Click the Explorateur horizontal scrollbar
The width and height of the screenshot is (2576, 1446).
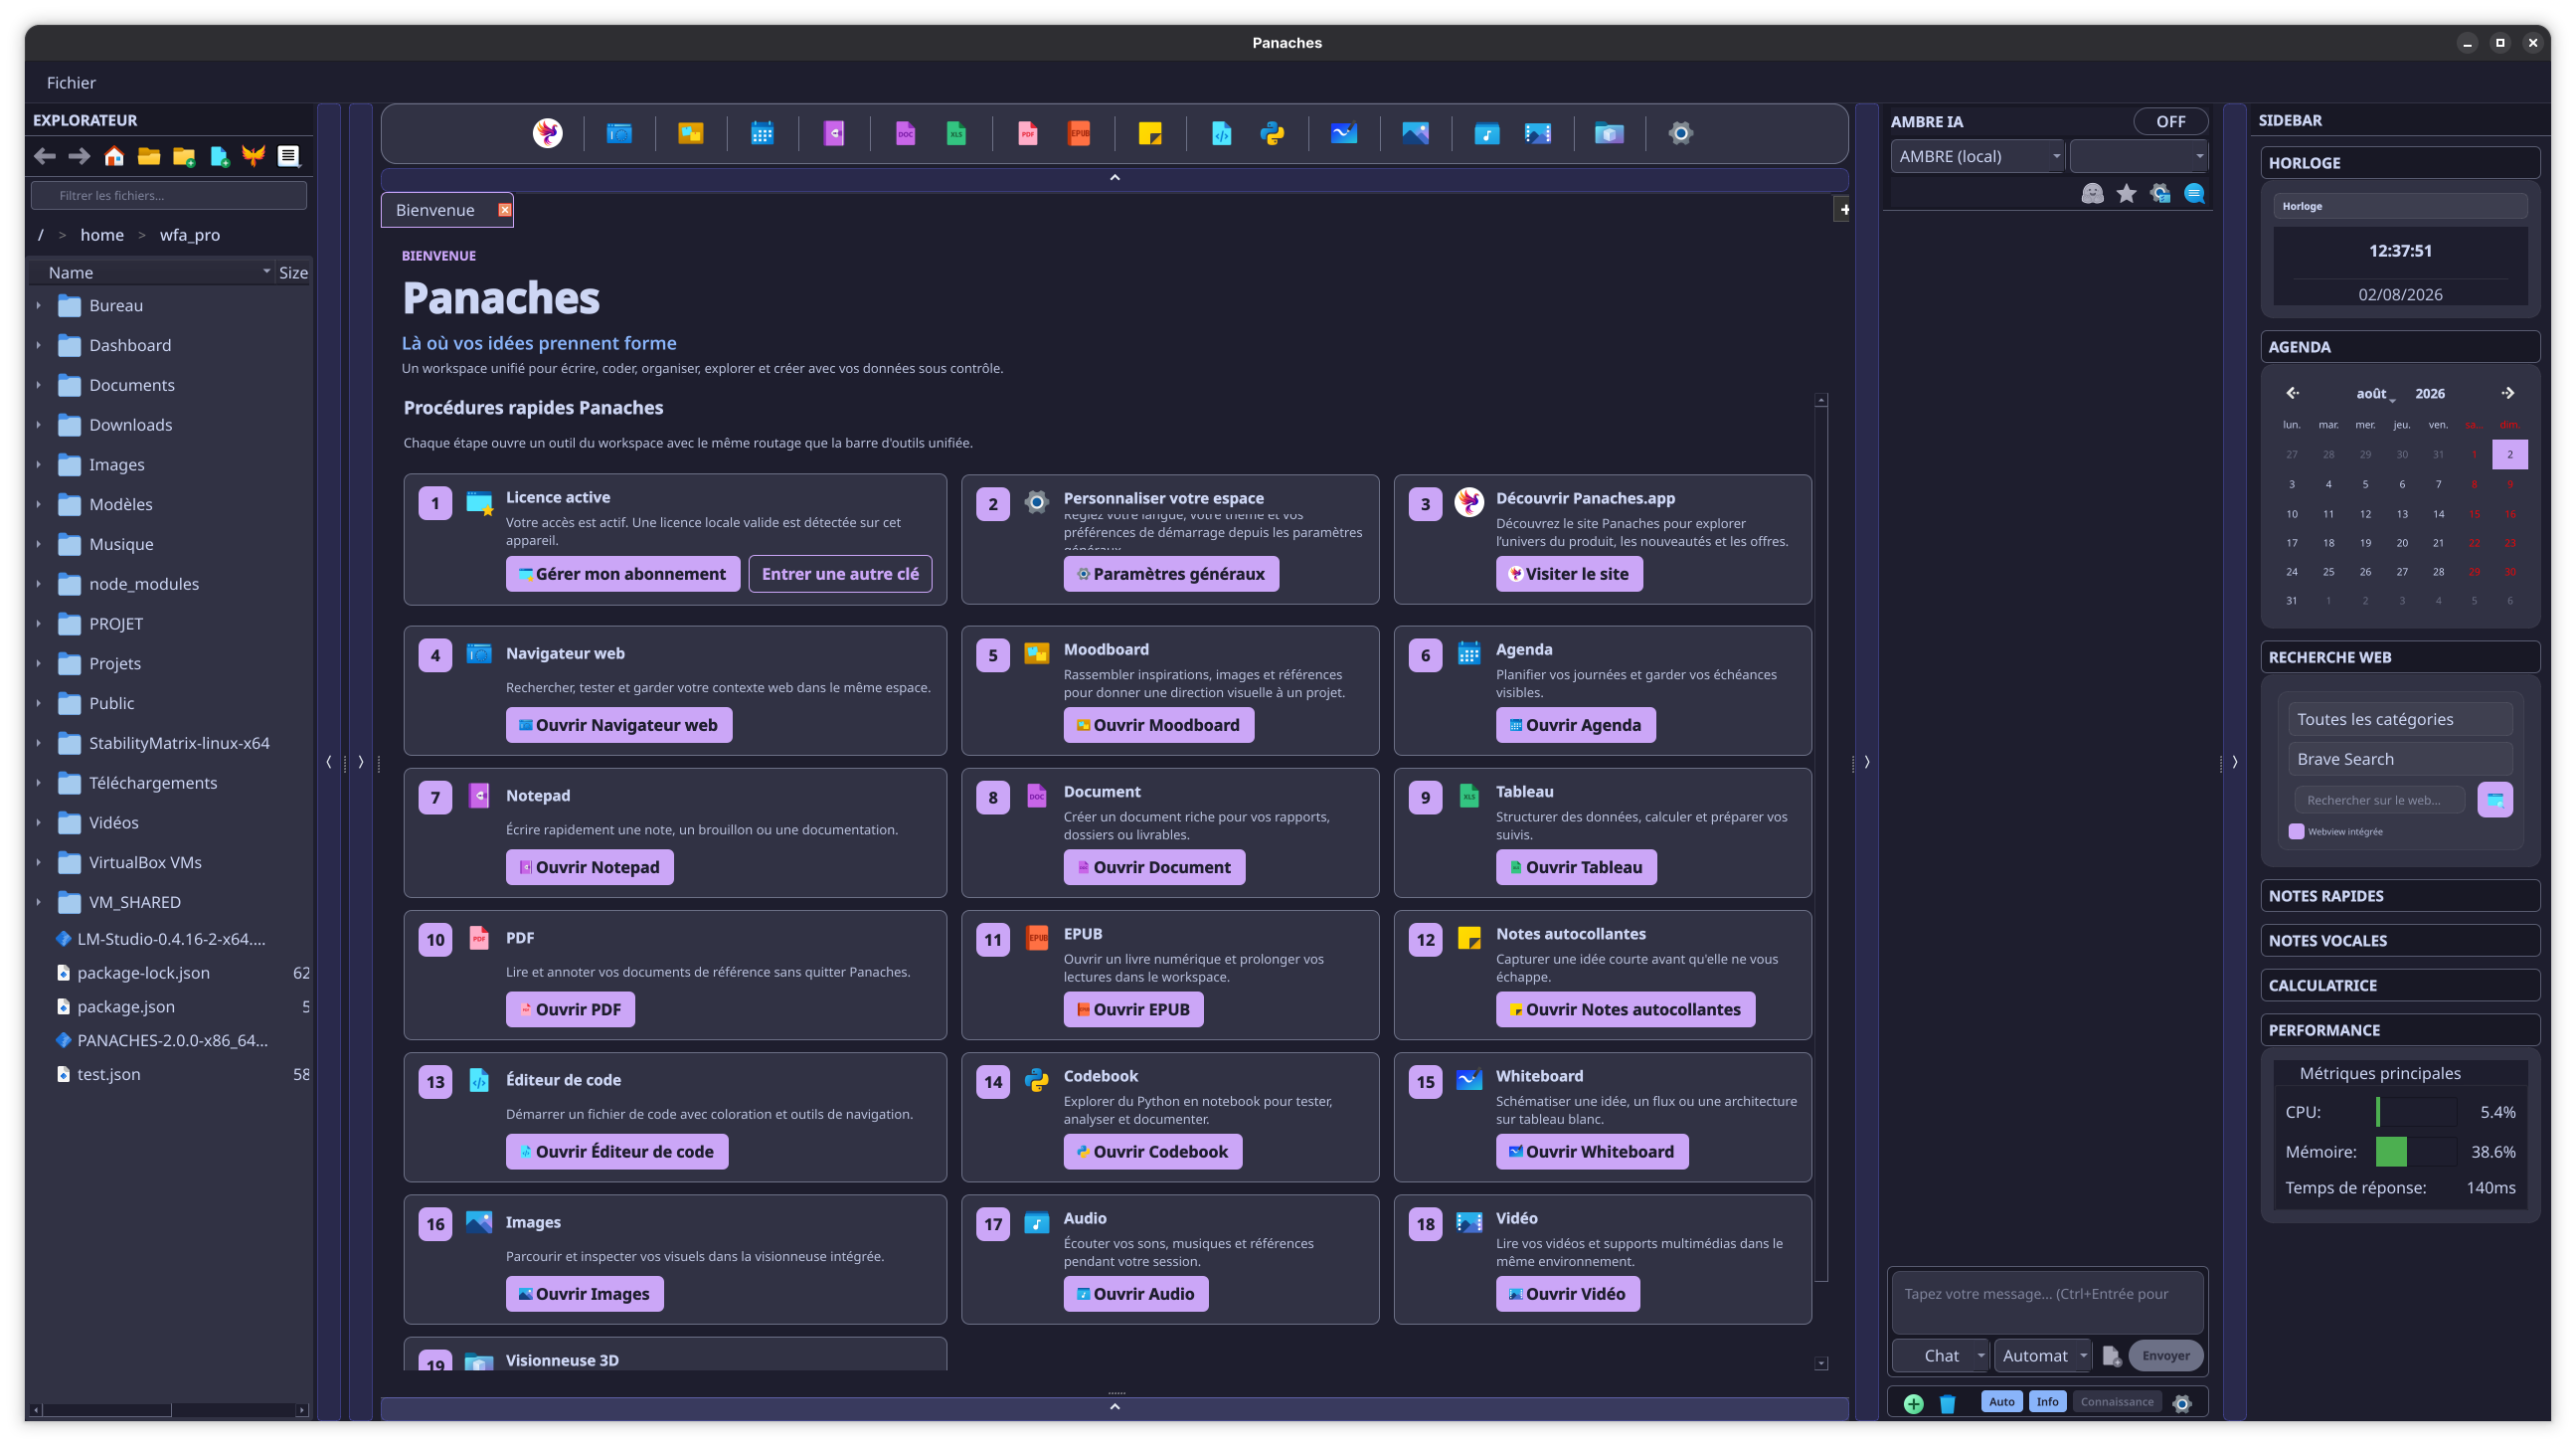169,1410
